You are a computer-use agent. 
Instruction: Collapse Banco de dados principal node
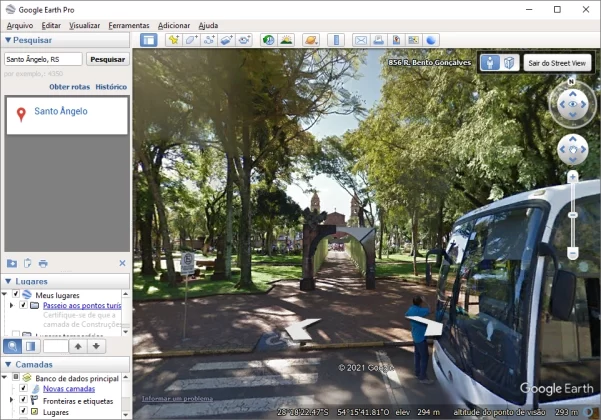pos(5,377)
